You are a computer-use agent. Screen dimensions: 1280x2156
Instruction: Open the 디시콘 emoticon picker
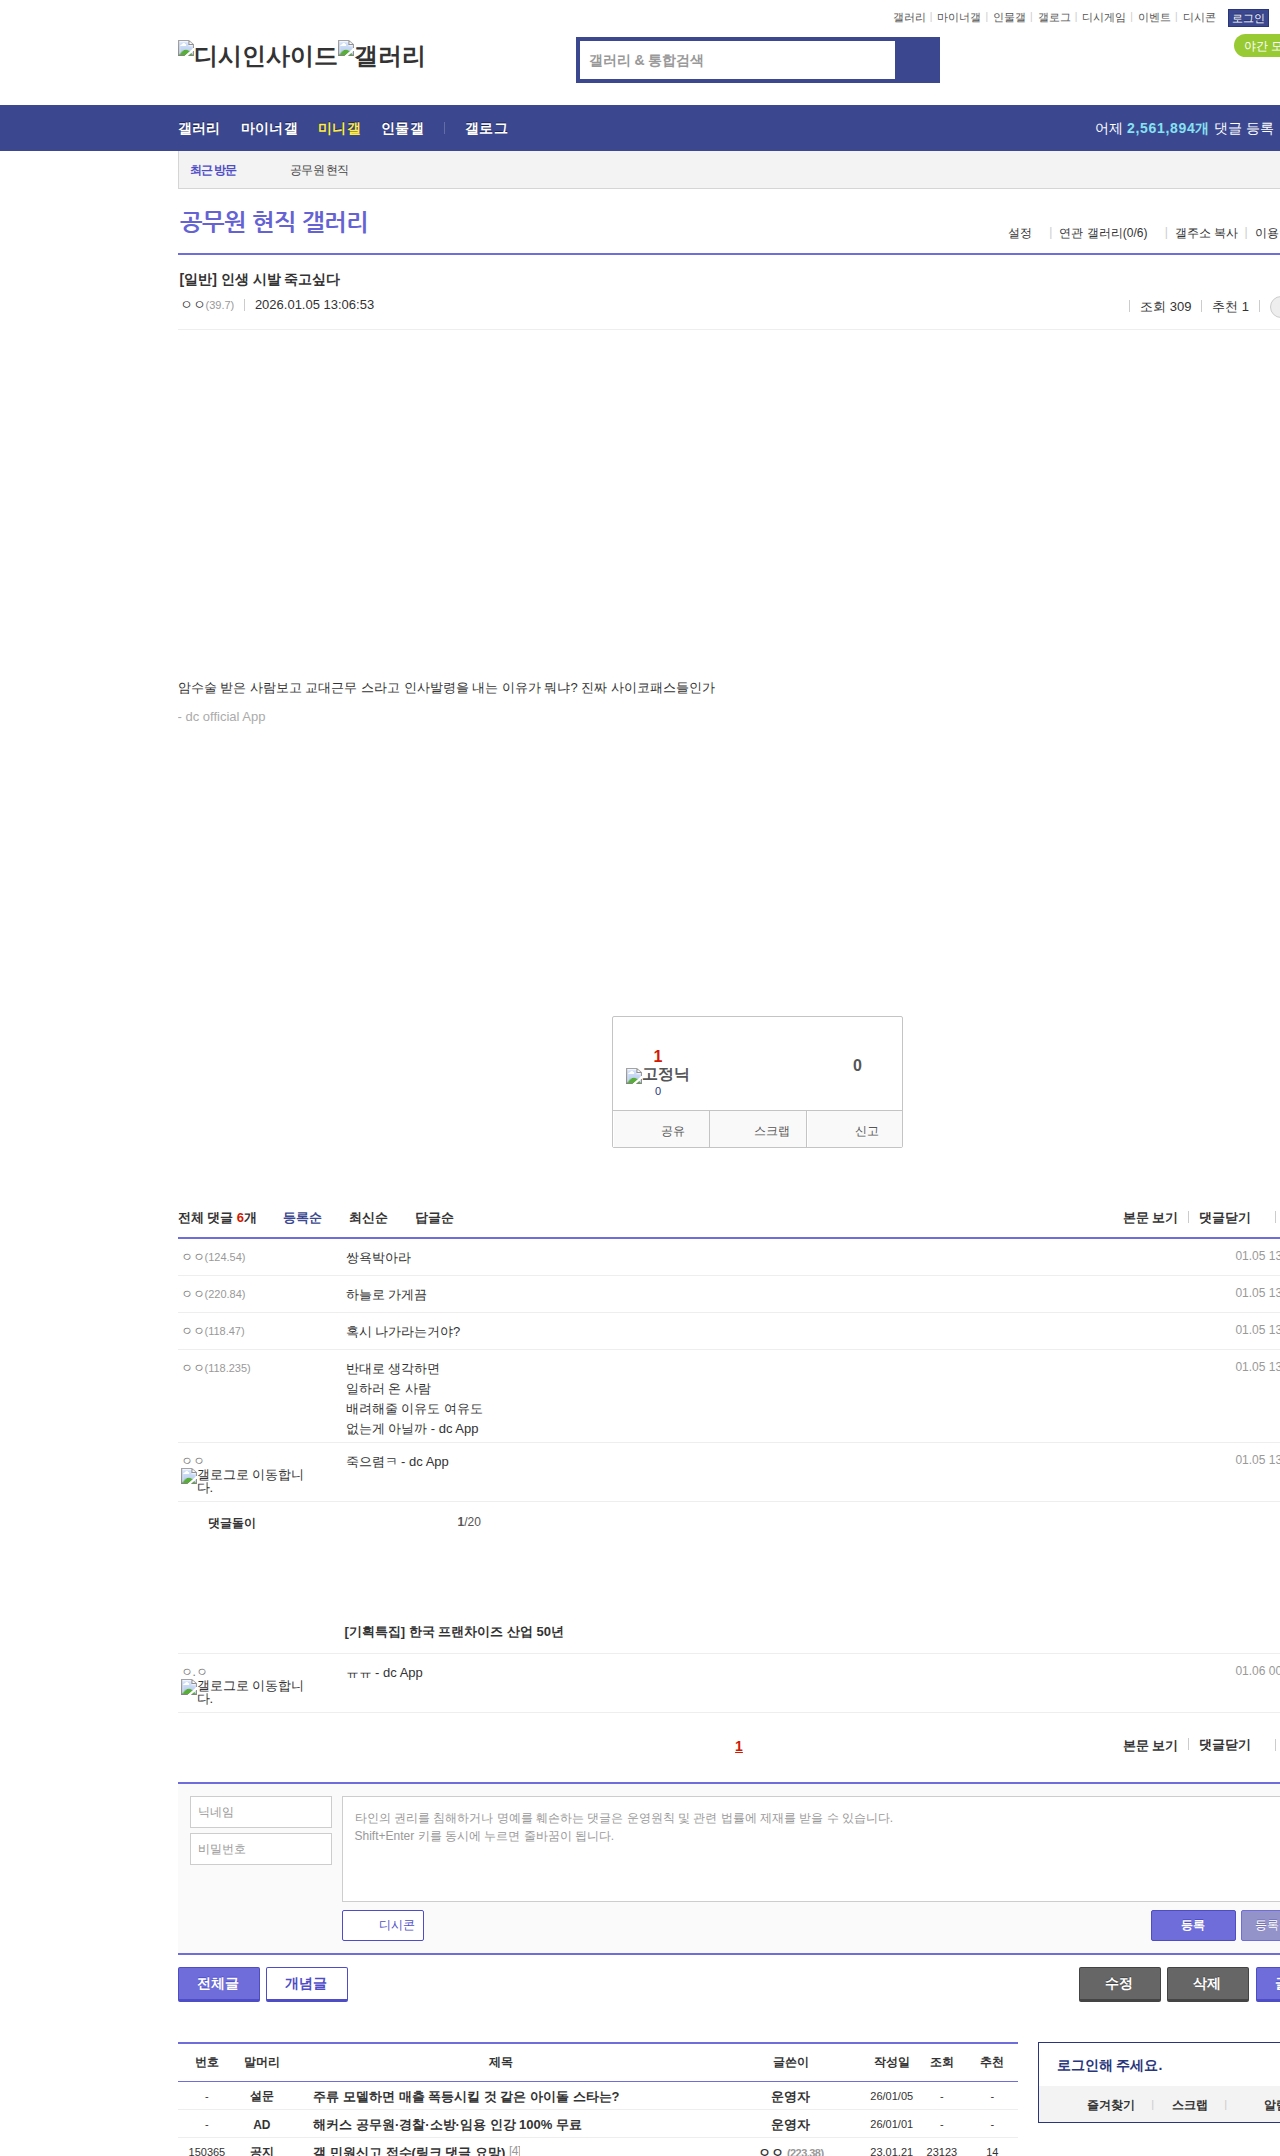pyautogui.click(x=383, y=1925)
